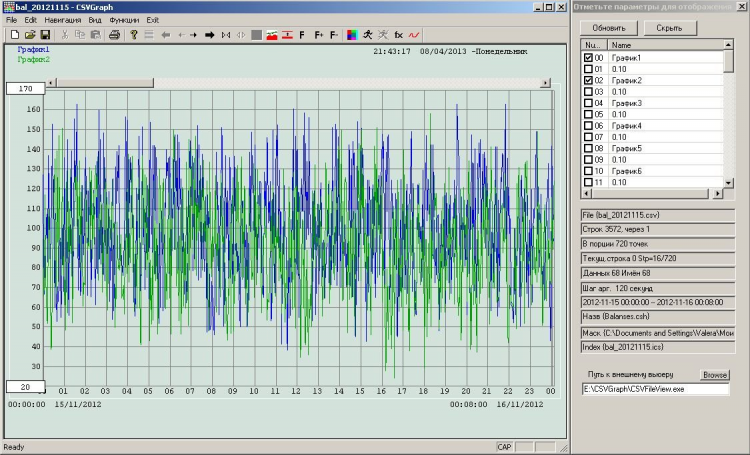Click the Save diskette icon

[45, 35]
